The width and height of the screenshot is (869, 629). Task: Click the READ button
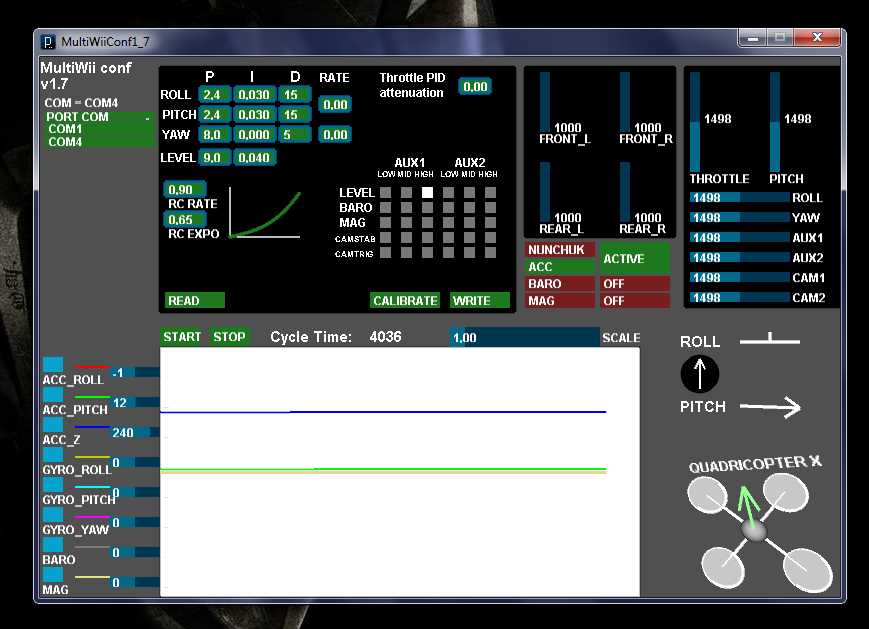point(195,300)
